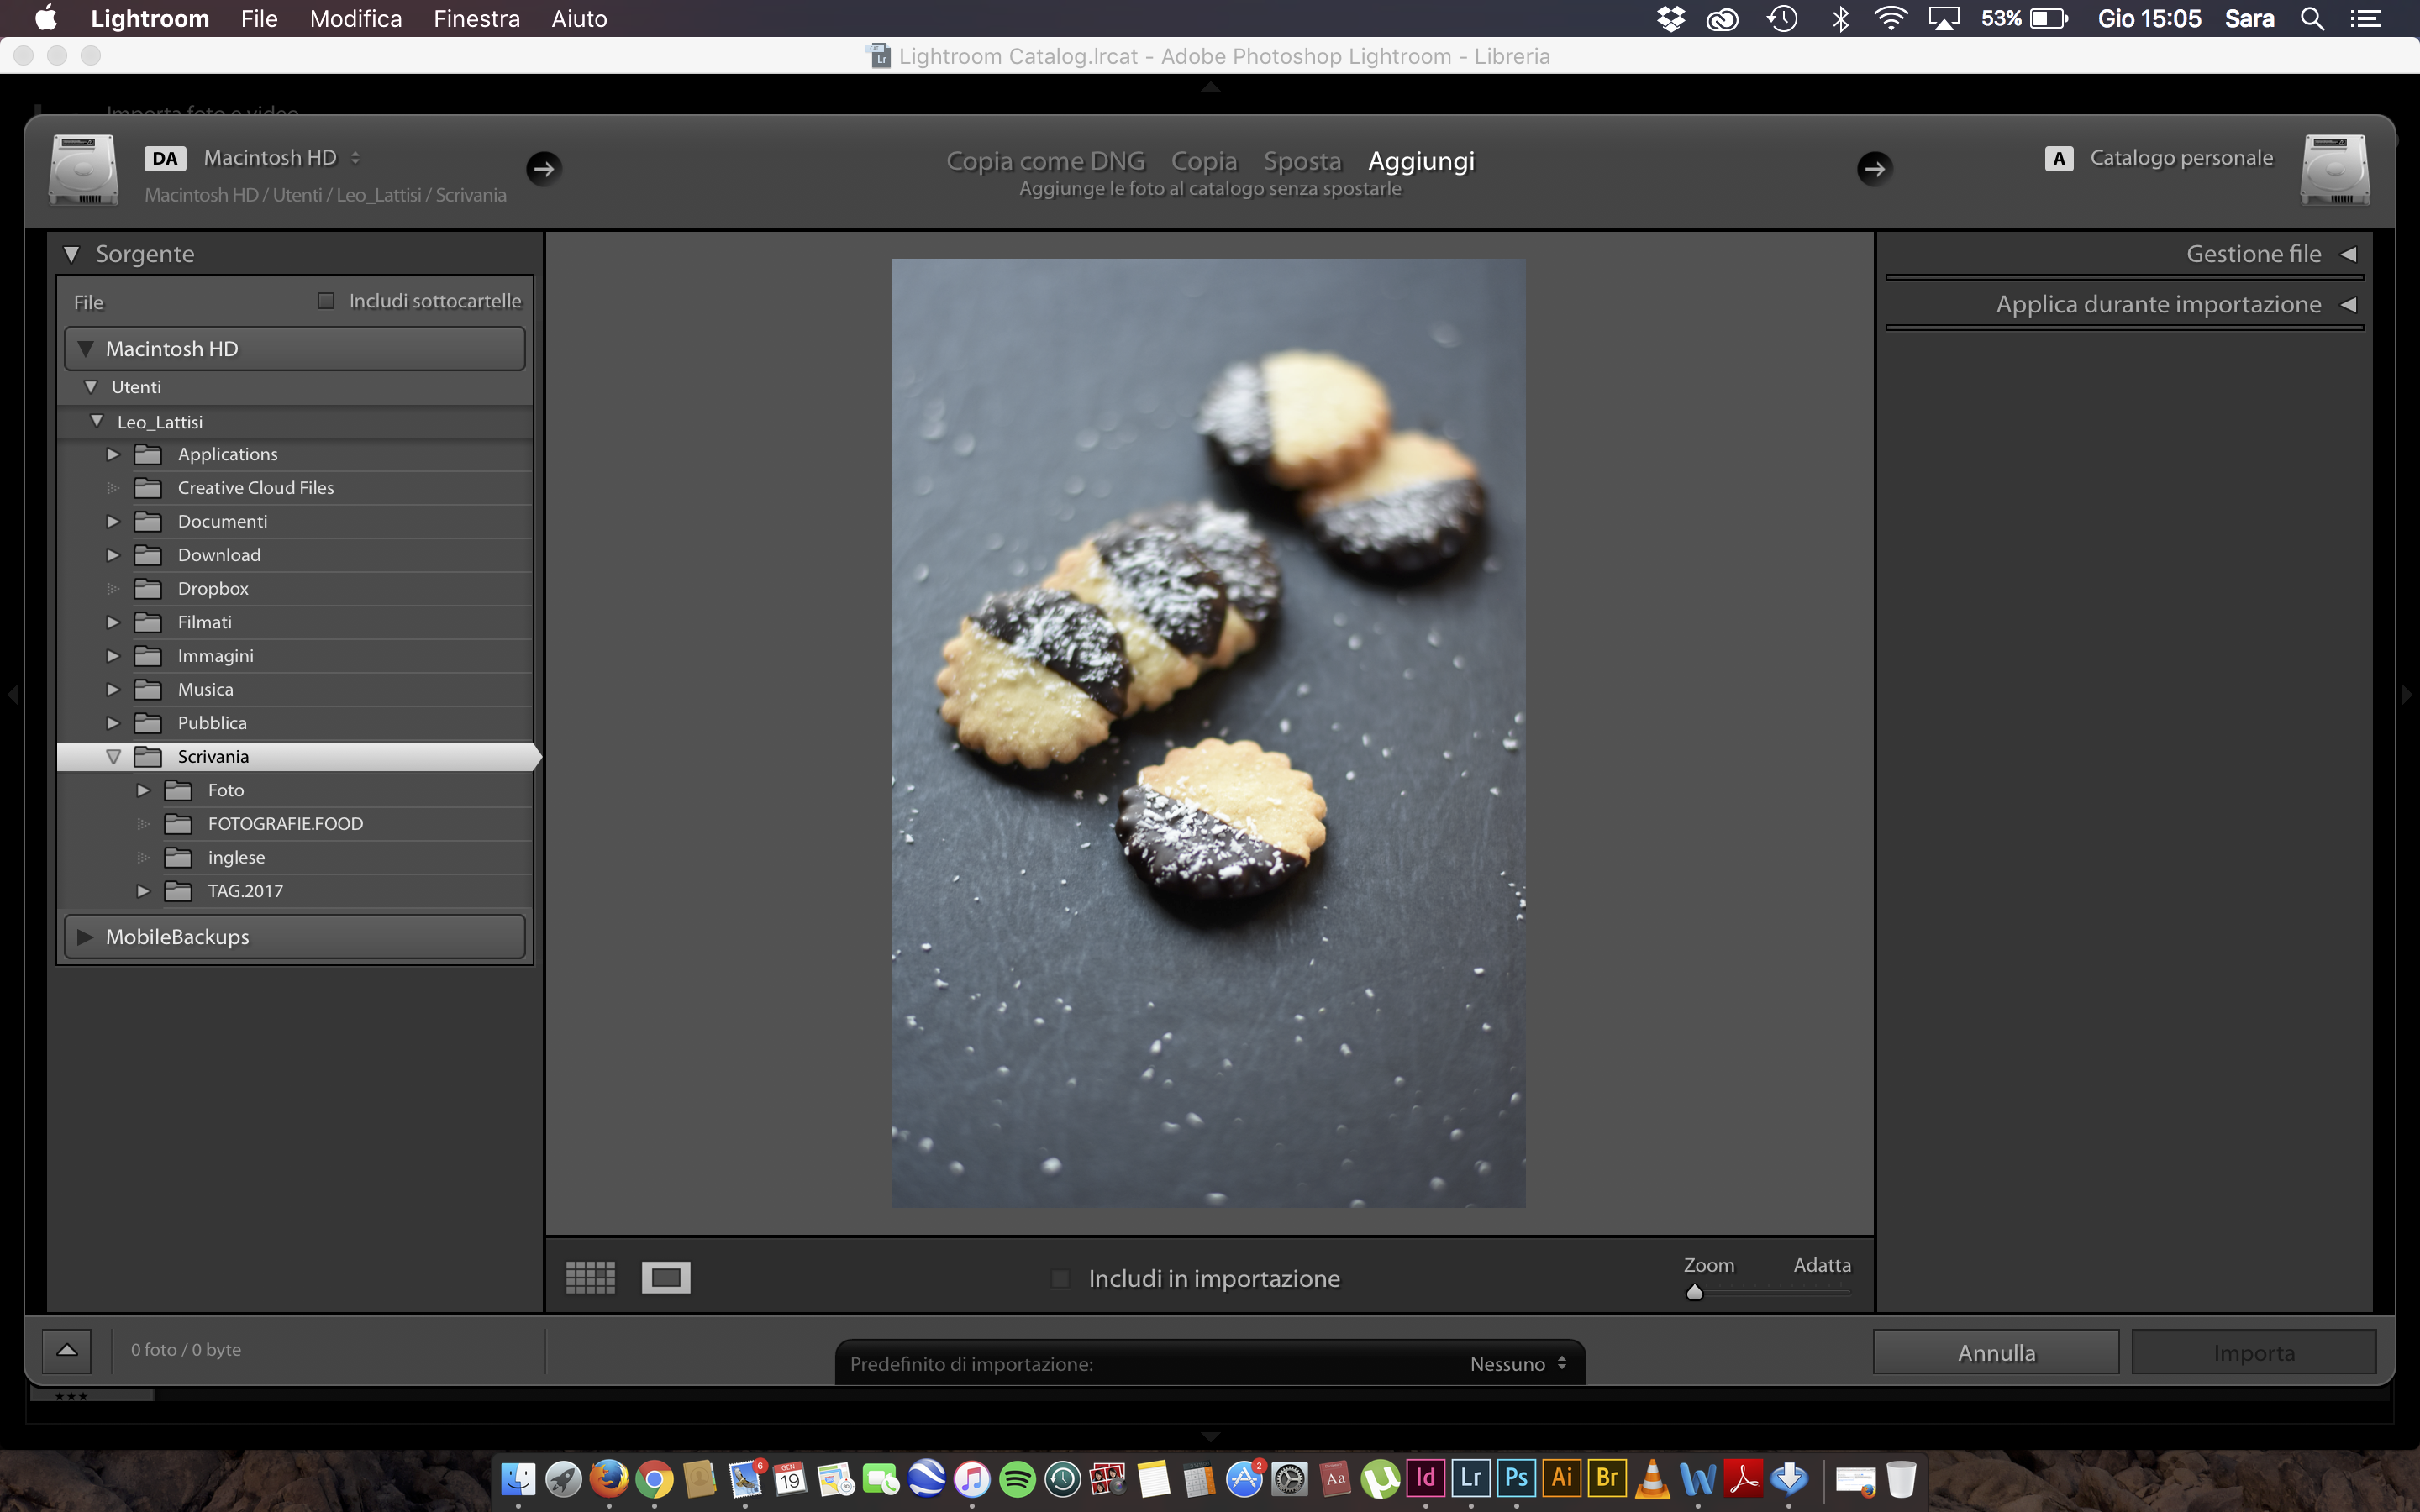2420x1512 pixels.
Task: Open uTorrent from the Dock
Action: coord(1380,1479)
